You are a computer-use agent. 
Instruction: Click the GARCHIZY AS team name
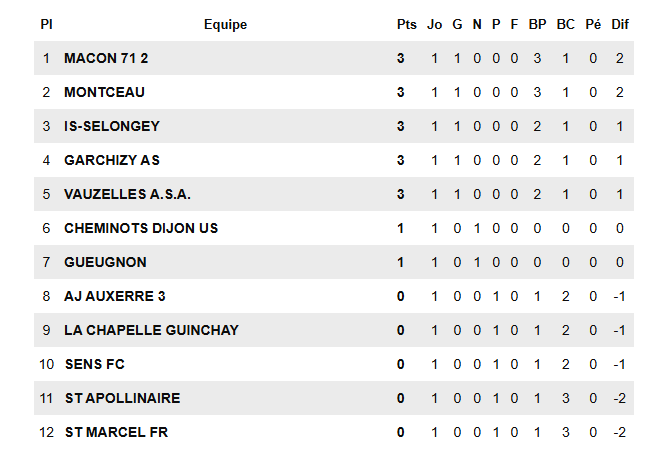tap(111, 160)
